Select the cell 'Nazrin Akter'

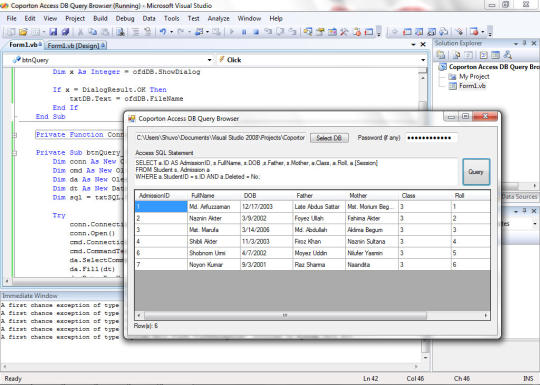click(x=214, y=218)
